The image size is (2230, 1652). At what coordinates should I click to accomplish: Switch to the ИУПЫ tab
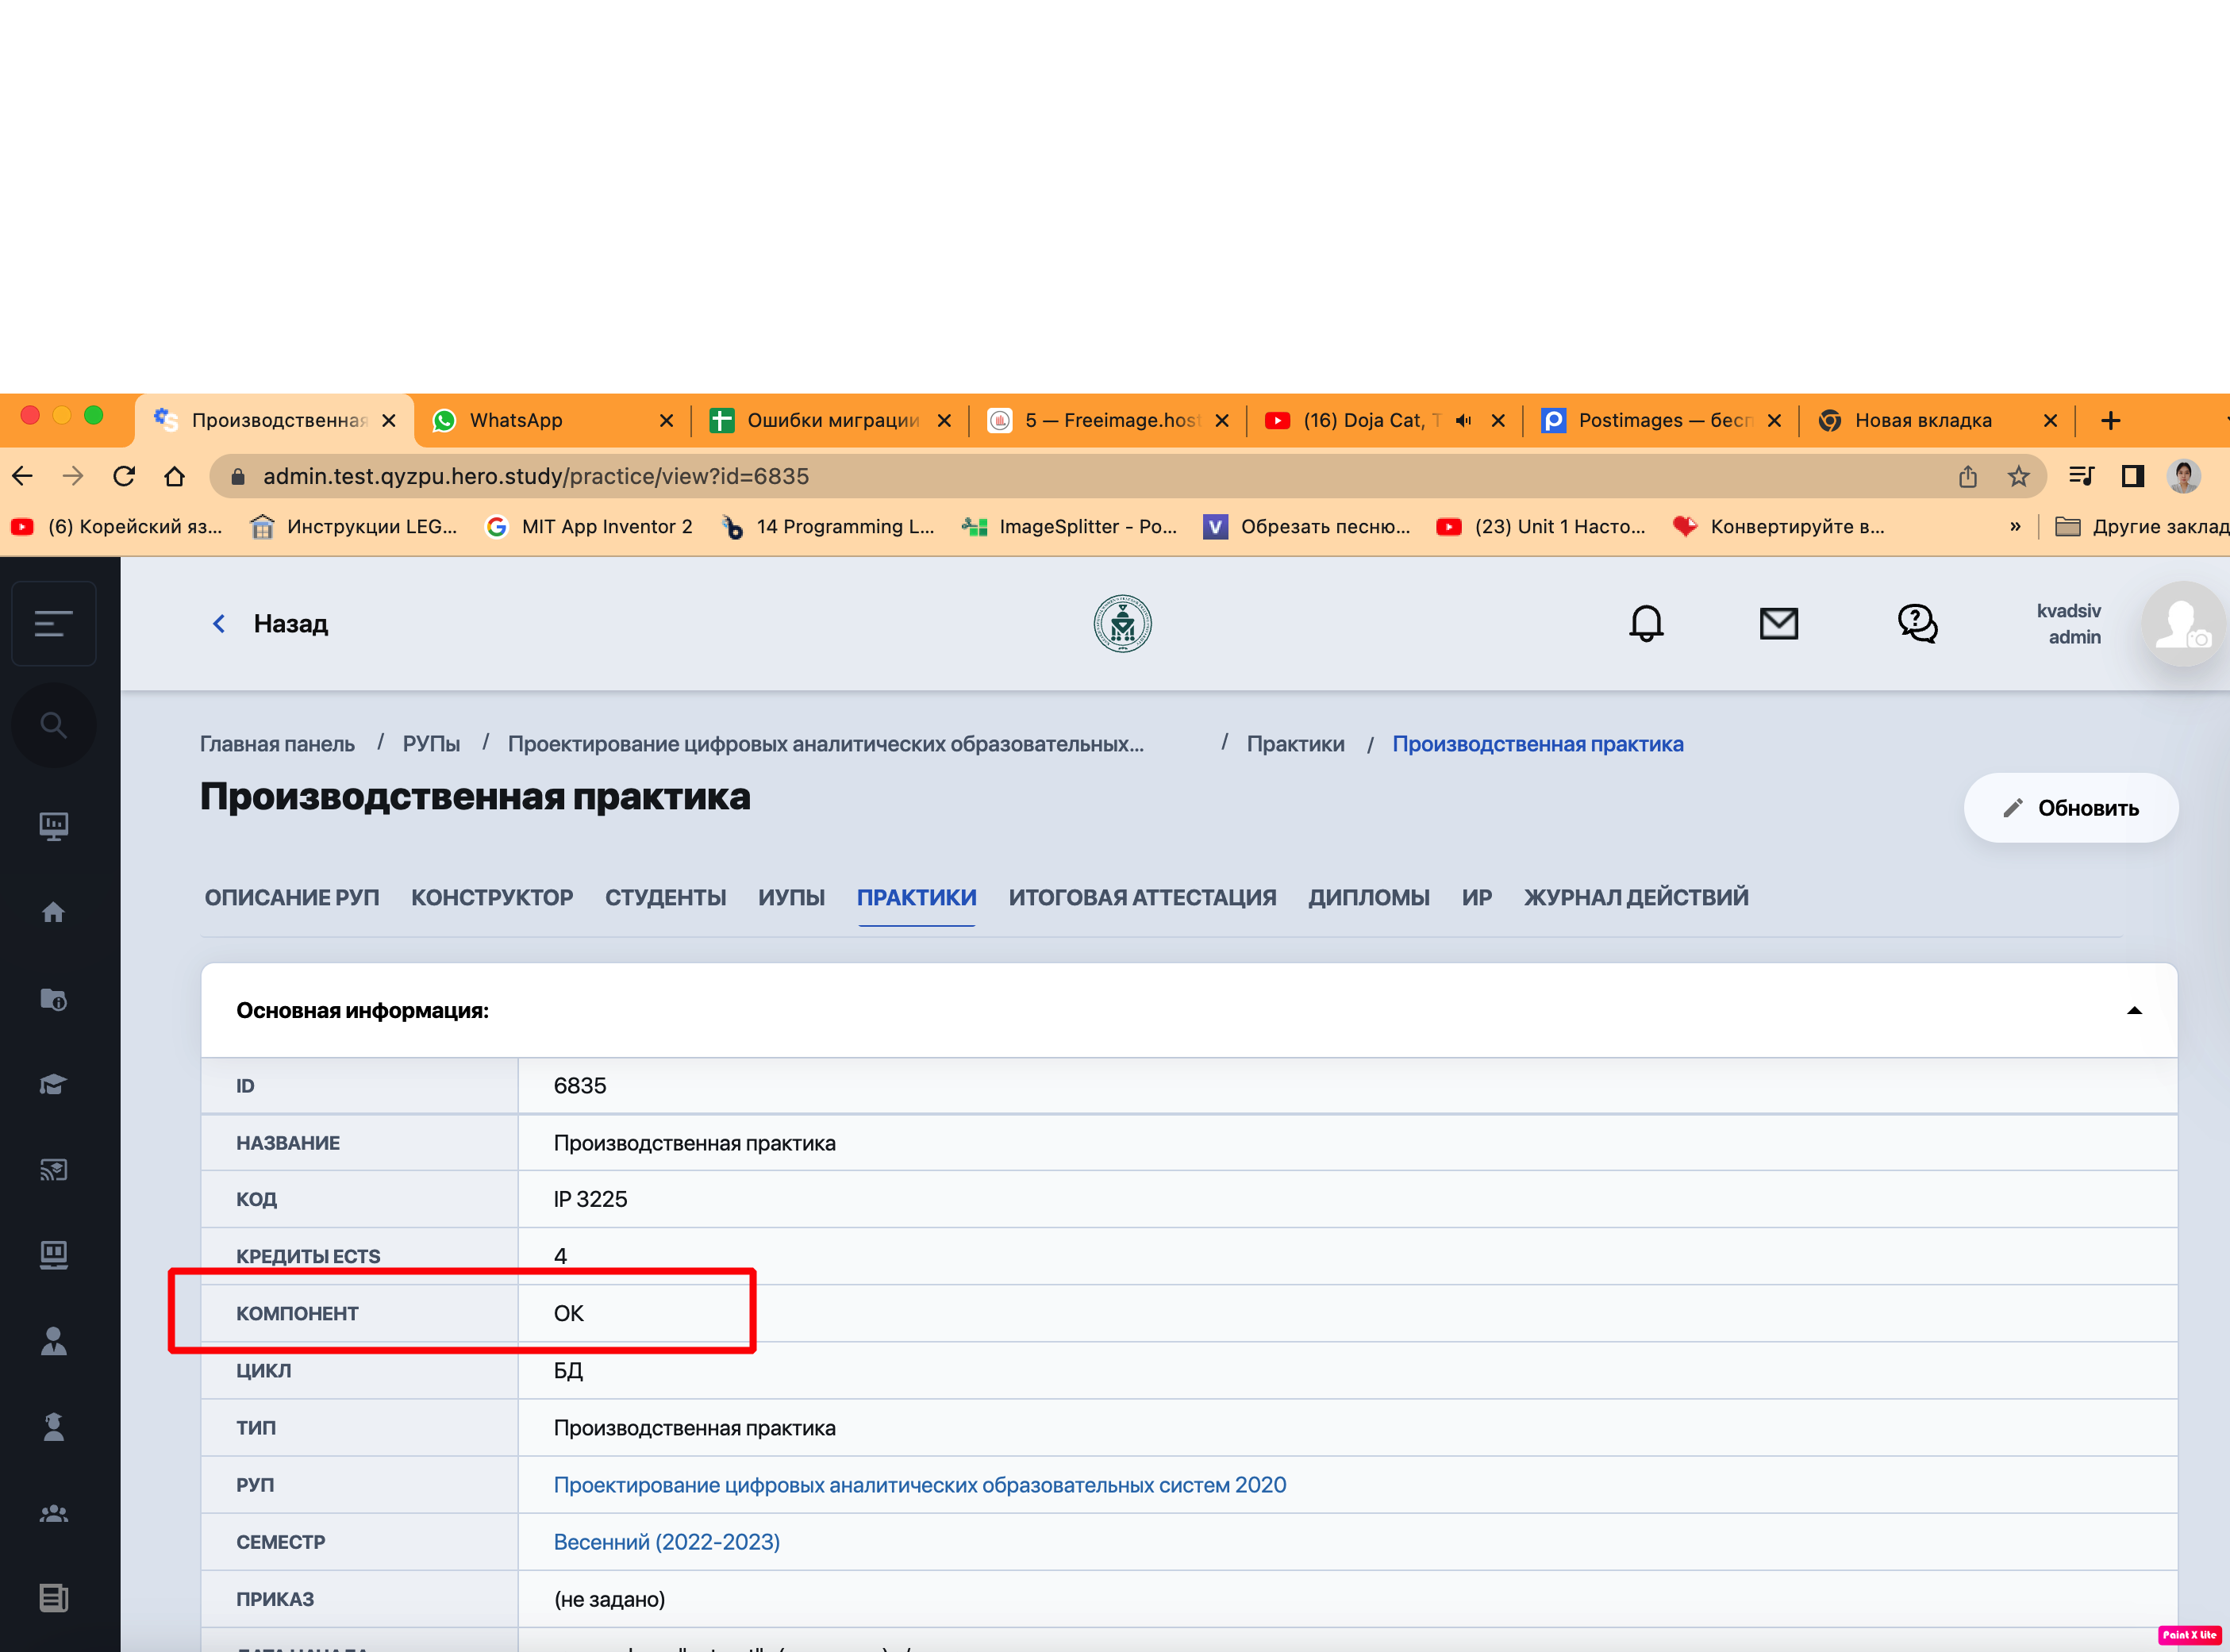click(791, 897)
